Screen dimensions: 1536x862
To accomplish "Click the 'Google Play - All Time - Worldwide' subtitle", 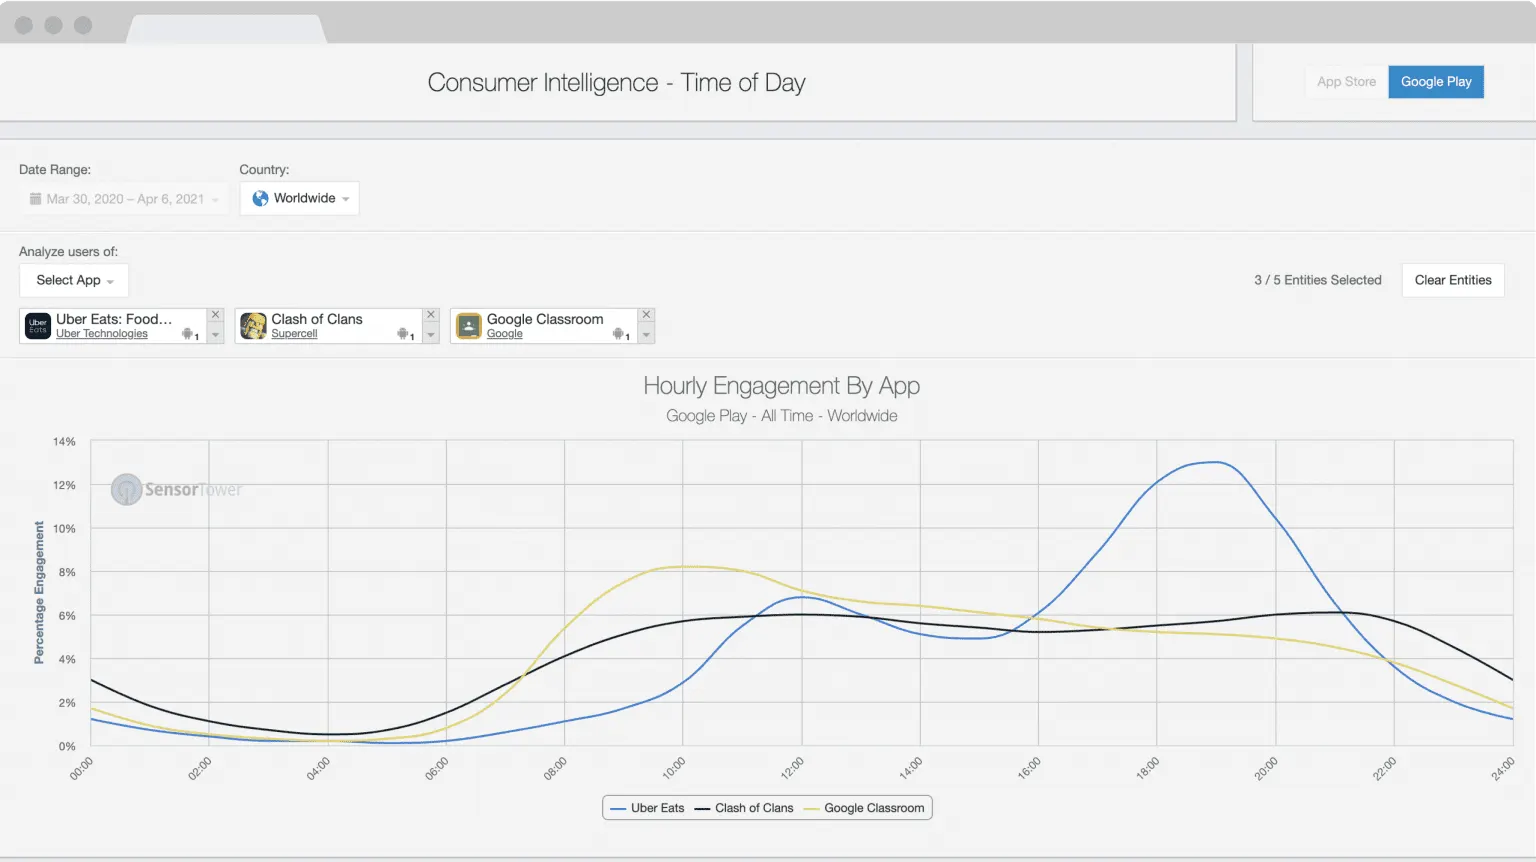I will 782,416.
